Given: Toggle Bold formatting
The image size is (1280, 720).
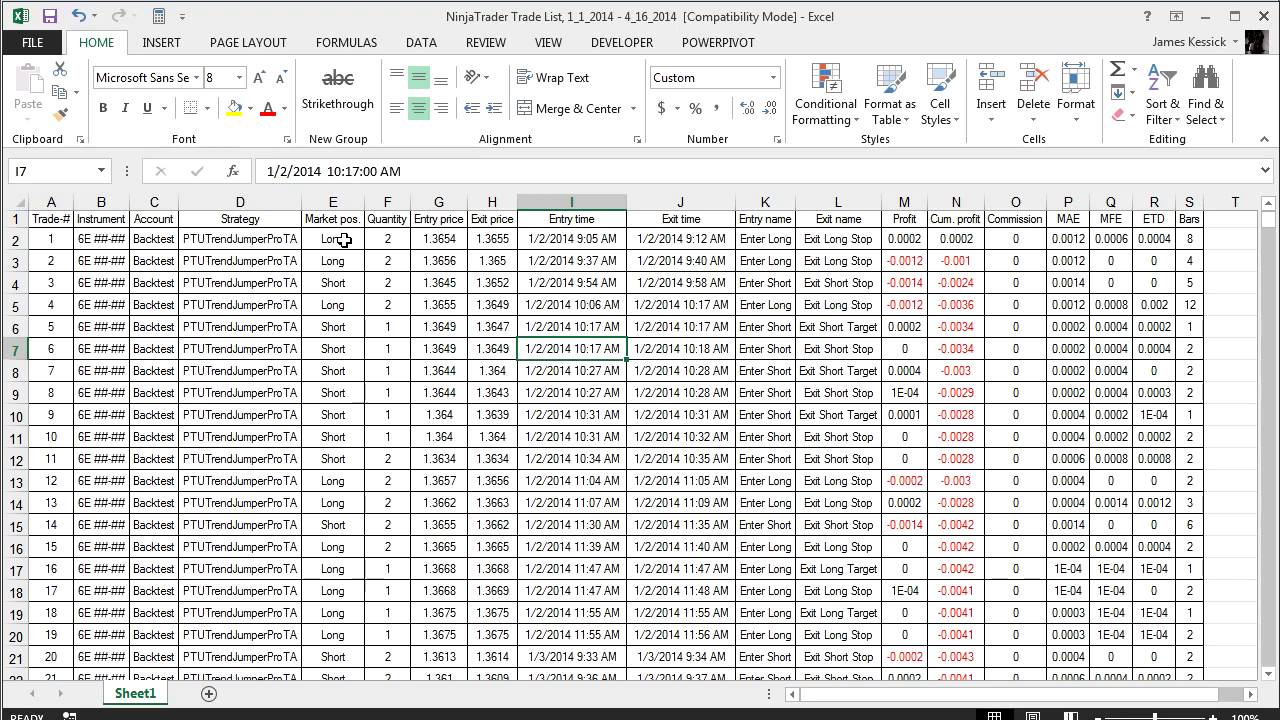Looking at the screenshot, I should pyautogui.click(x=103, y=108).
